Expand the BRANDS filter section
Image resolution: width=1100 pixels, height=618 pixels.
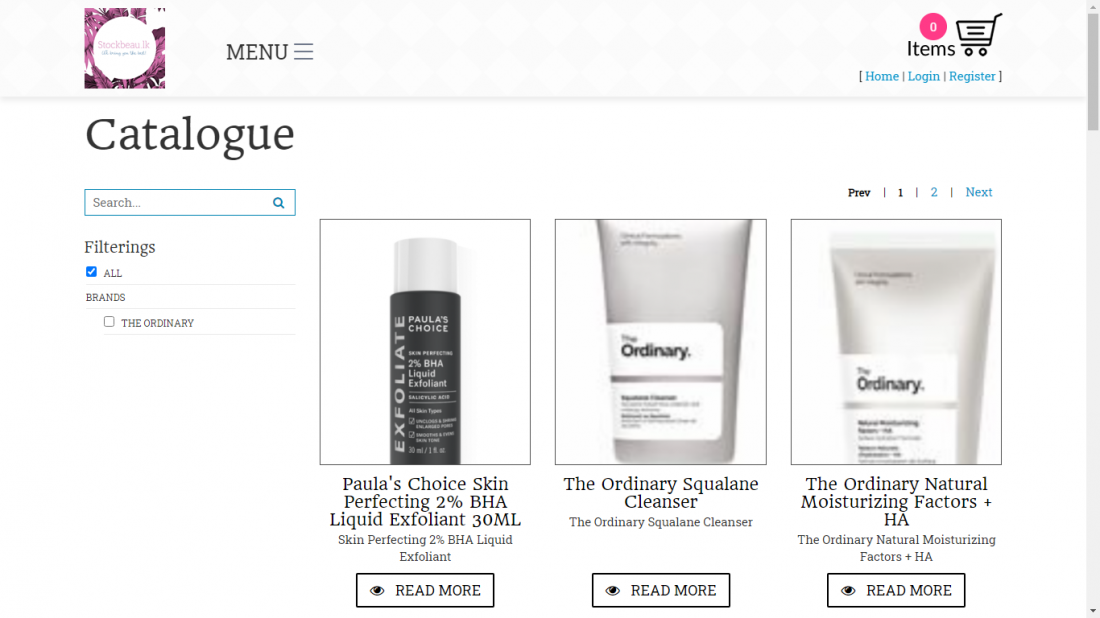coord(105,297)
